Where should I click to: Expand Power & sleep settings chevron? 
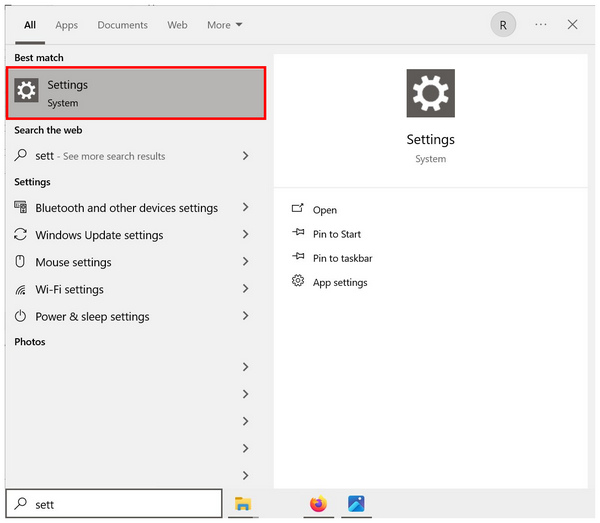coord(246,316)
